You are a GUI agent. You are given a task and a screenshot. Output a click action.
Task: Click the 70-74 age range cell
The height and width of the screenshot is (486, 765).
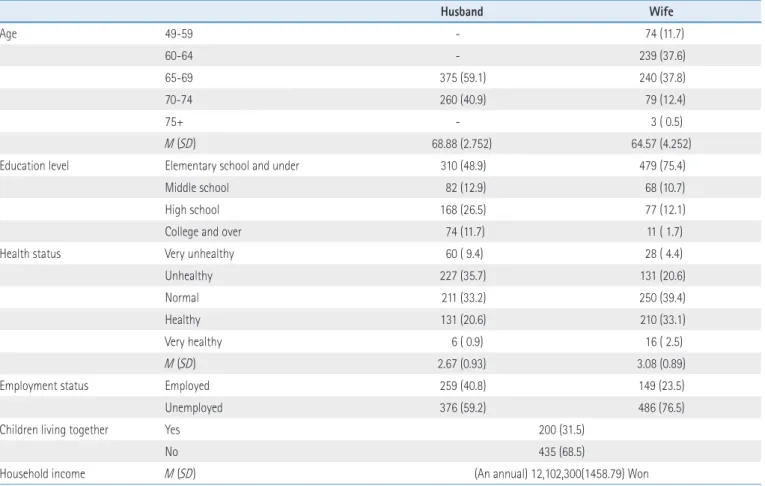(x=179, y=100)
